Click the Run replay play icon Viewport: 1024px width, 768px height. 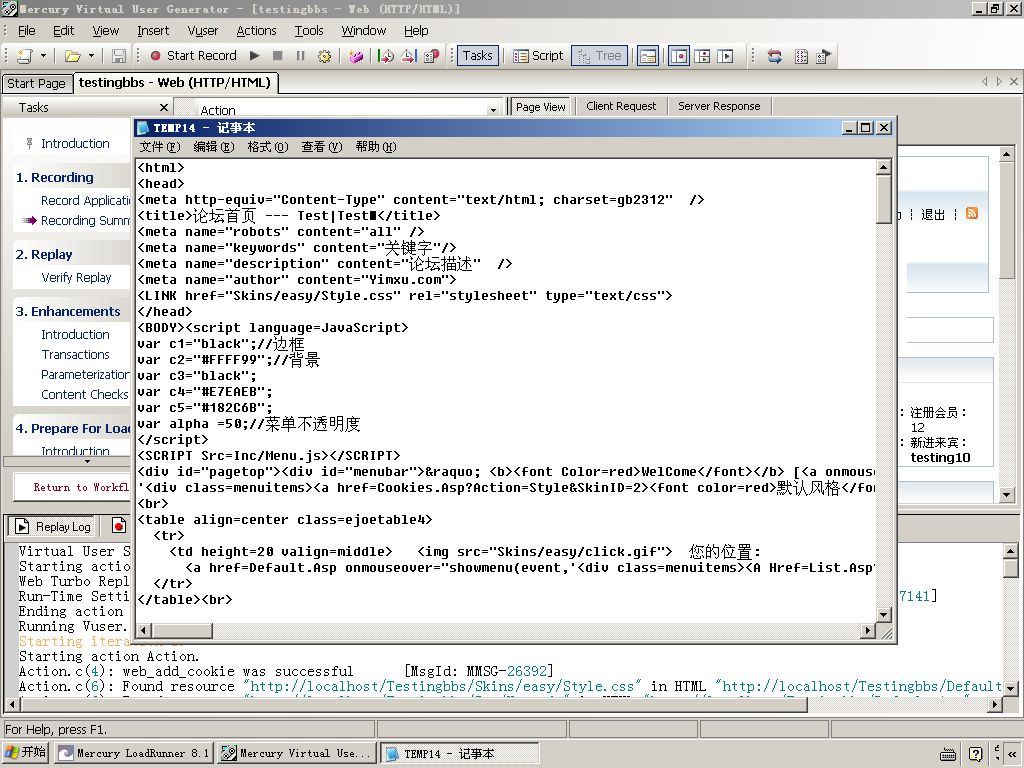click(x=255, y=56)
